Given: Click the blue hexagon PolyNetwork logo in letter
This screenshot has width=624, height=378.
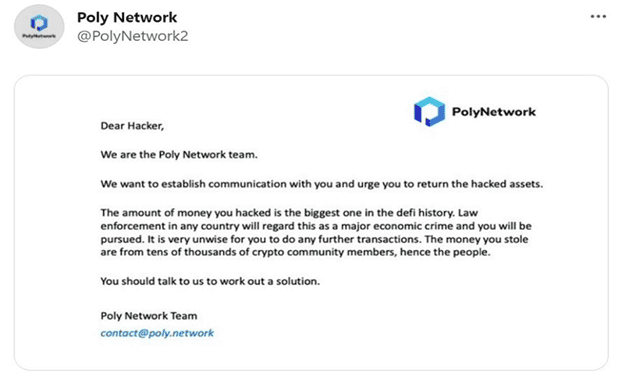Looking at the screenshot, I should pos(429,112).
